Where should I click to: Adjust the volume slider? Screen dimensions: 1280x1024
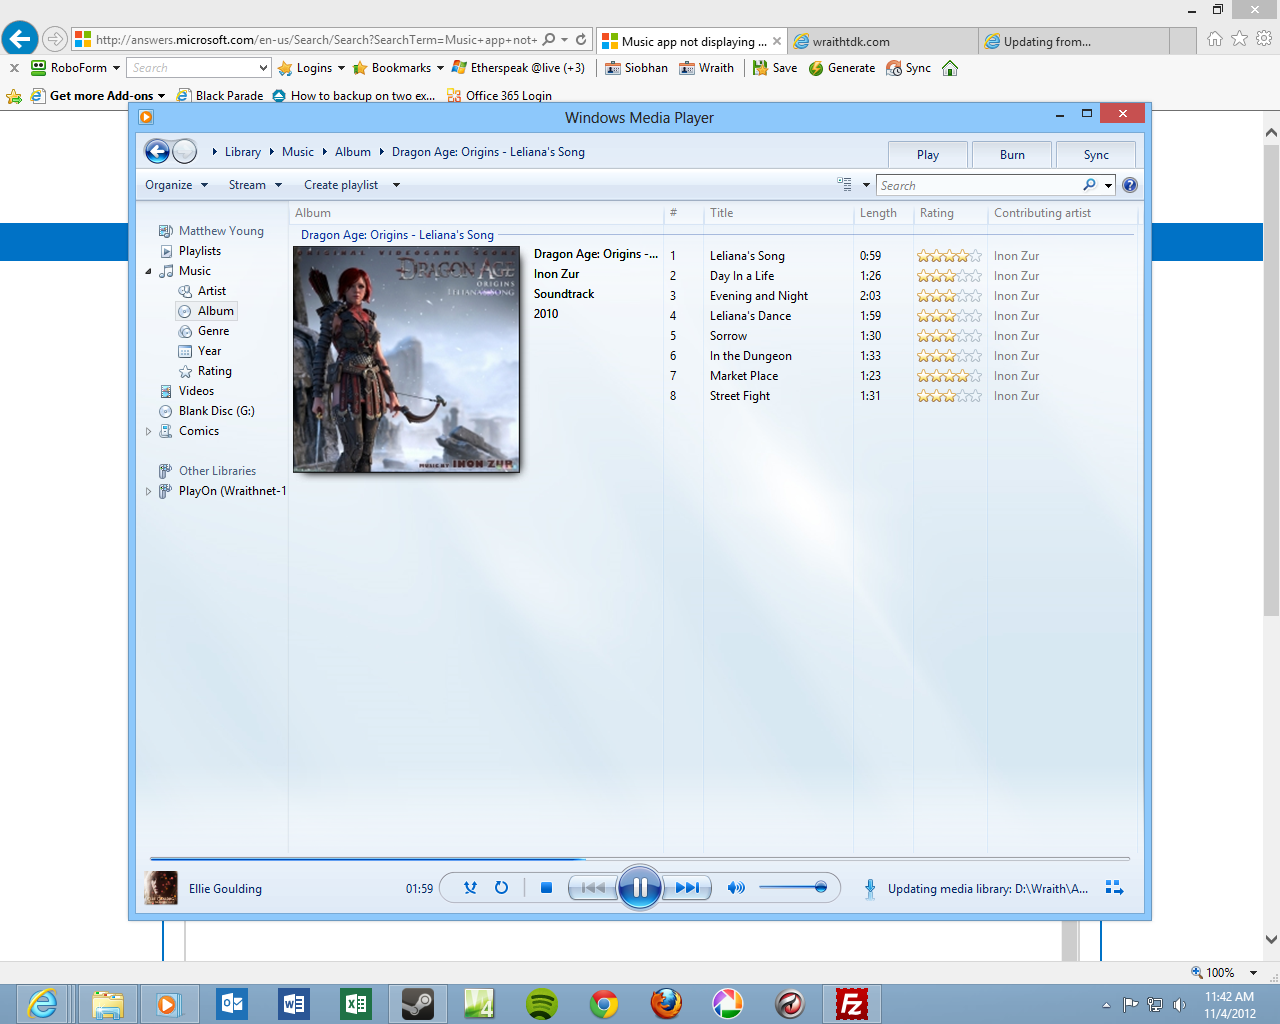click(792, 888)
